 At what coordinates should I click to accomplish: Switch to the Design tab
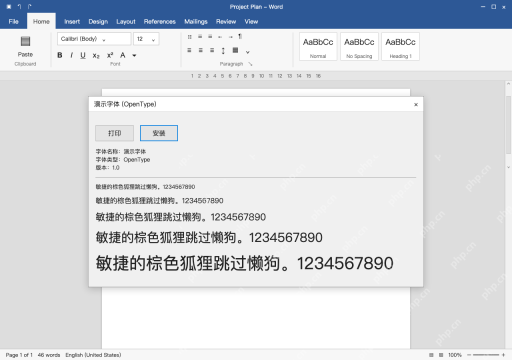click(98, 21)
